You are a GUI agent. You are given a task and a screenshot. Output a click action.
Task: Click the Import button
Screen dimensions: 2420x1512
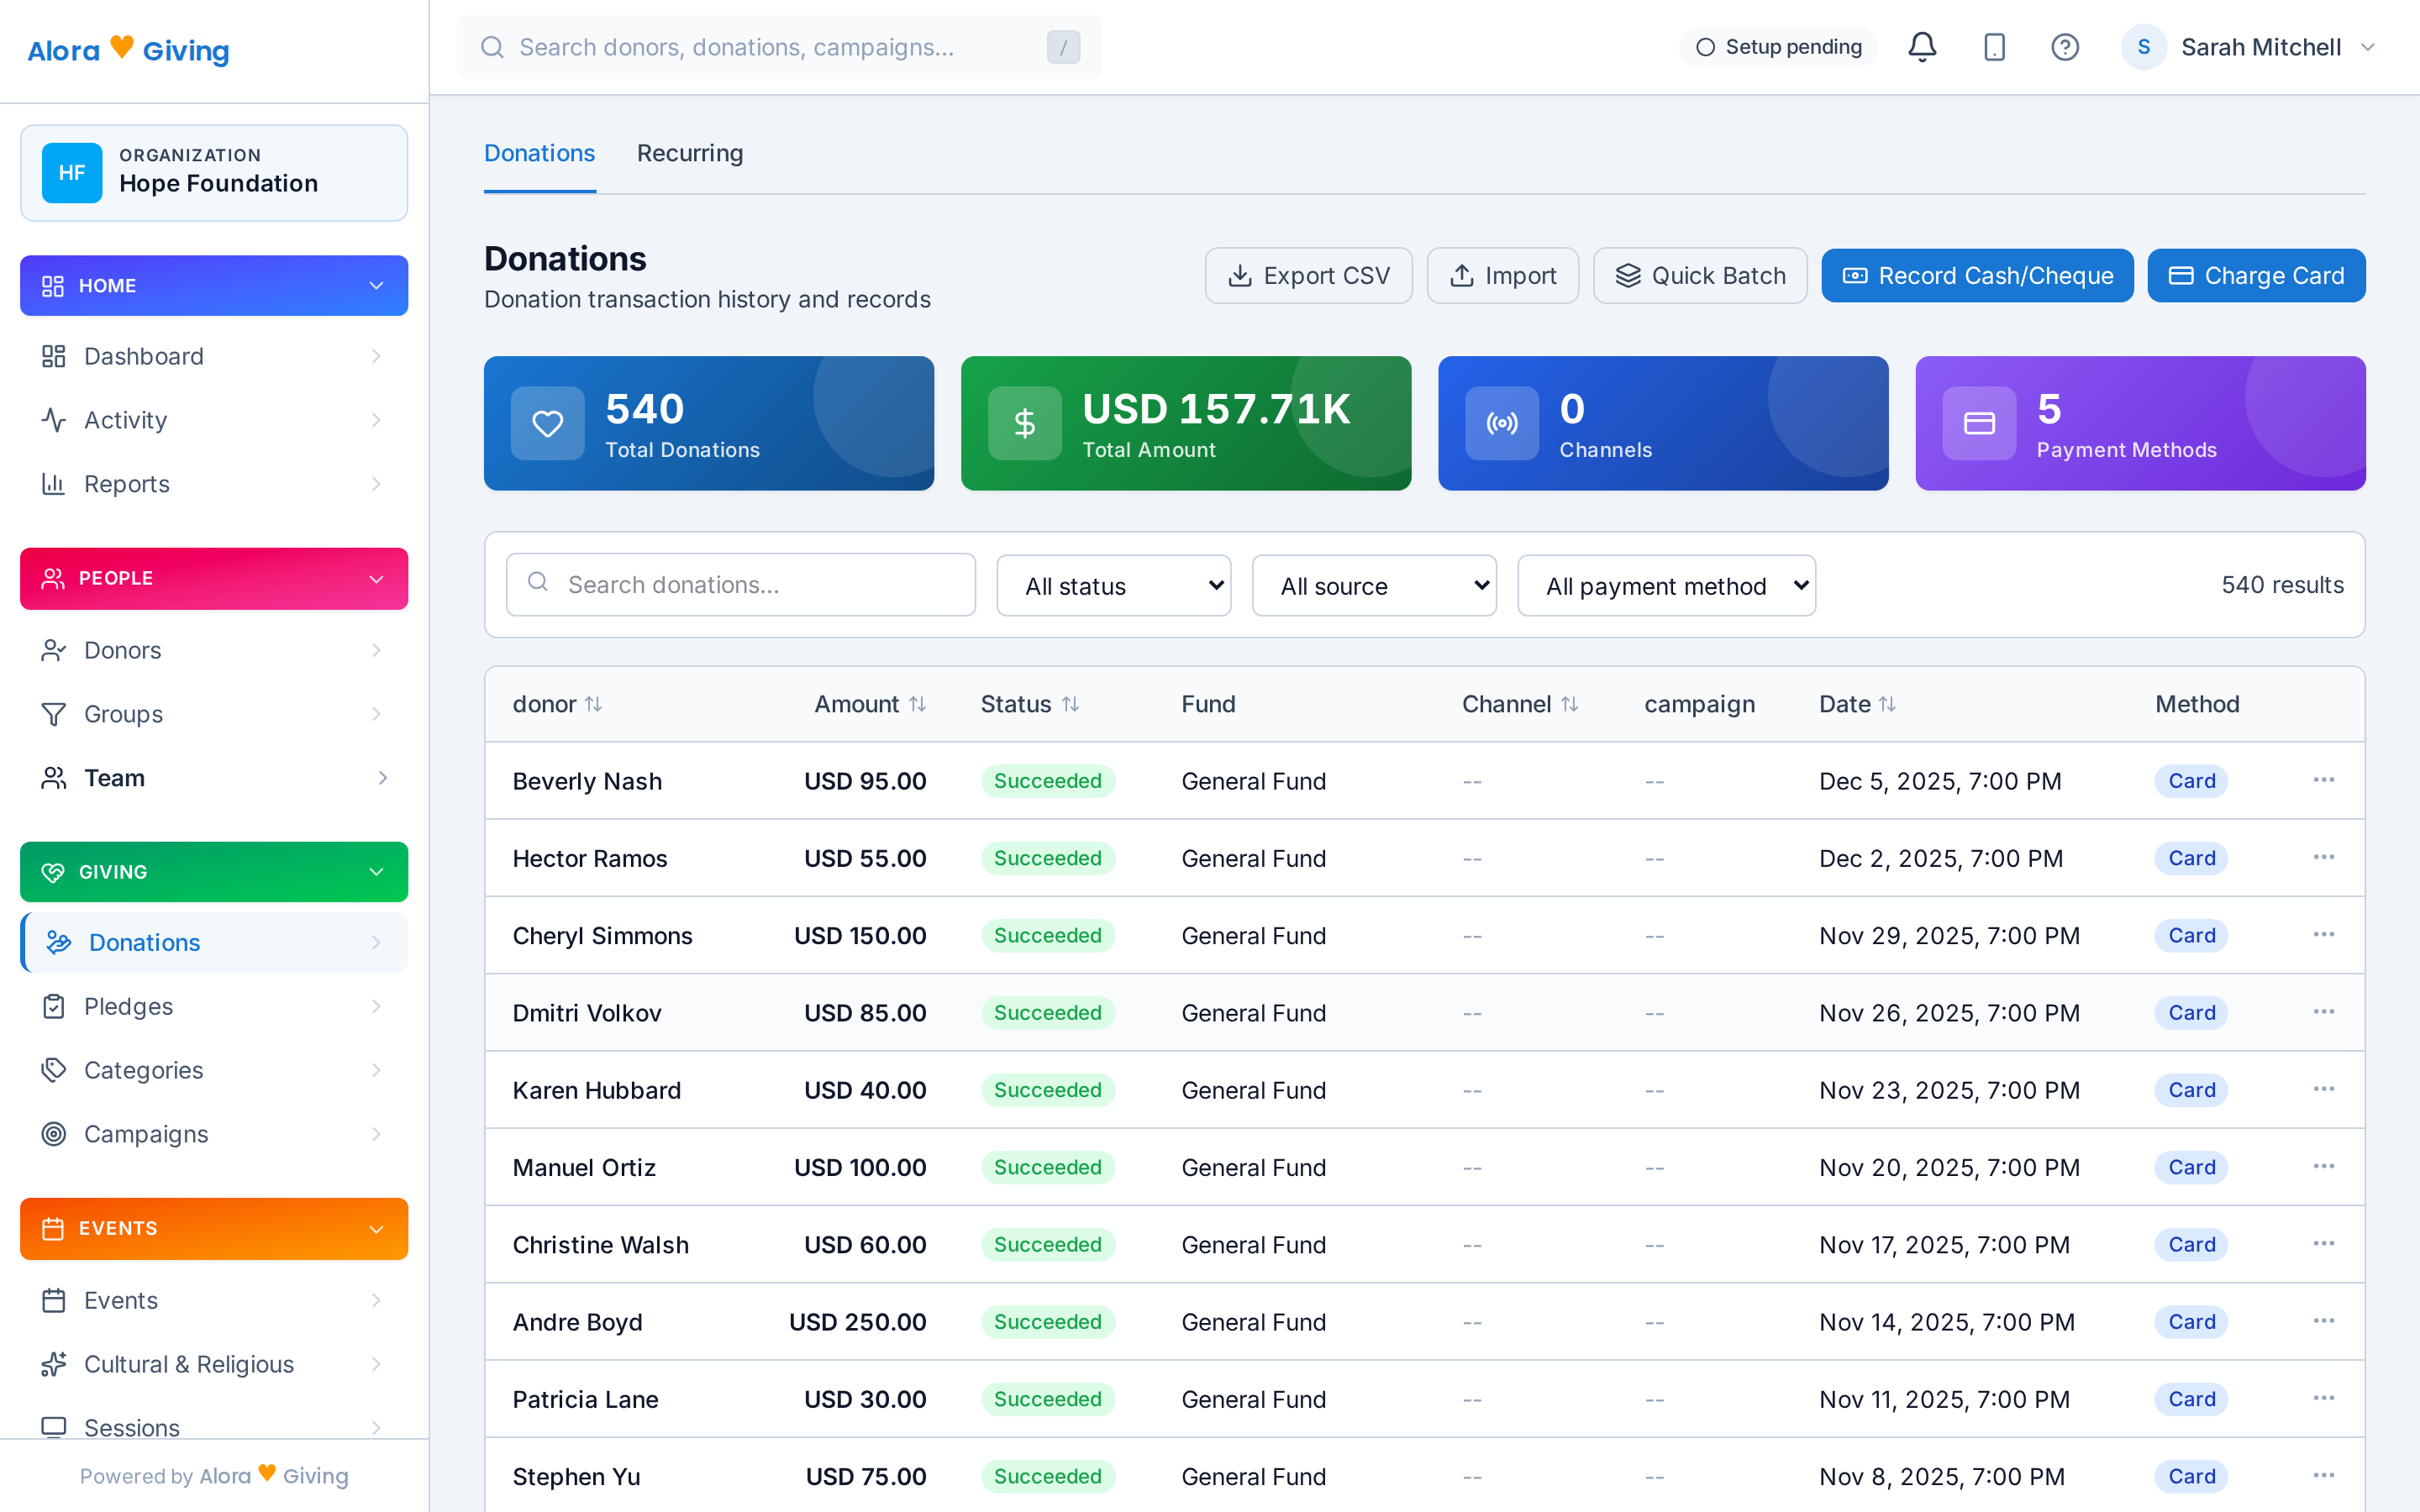pos(1502,275)
